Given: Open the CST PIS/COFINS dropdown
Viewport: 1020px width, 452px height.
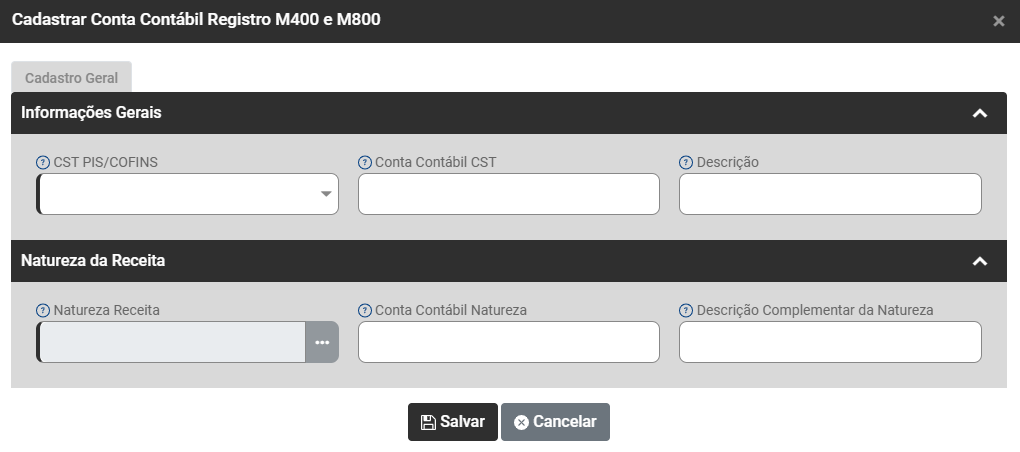Looking at the screenshot, I should click(x=326, y=194).
